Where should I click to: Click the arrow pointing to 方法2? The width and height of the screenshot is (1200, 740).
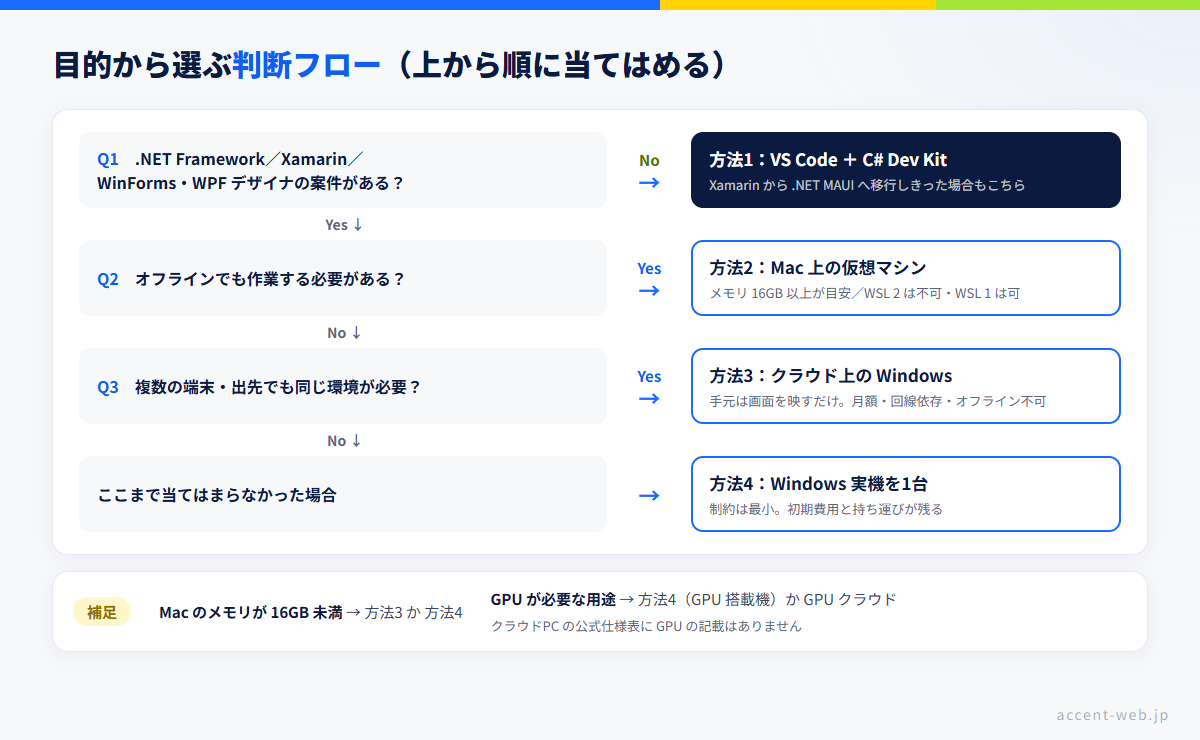[x=649, y=291]
